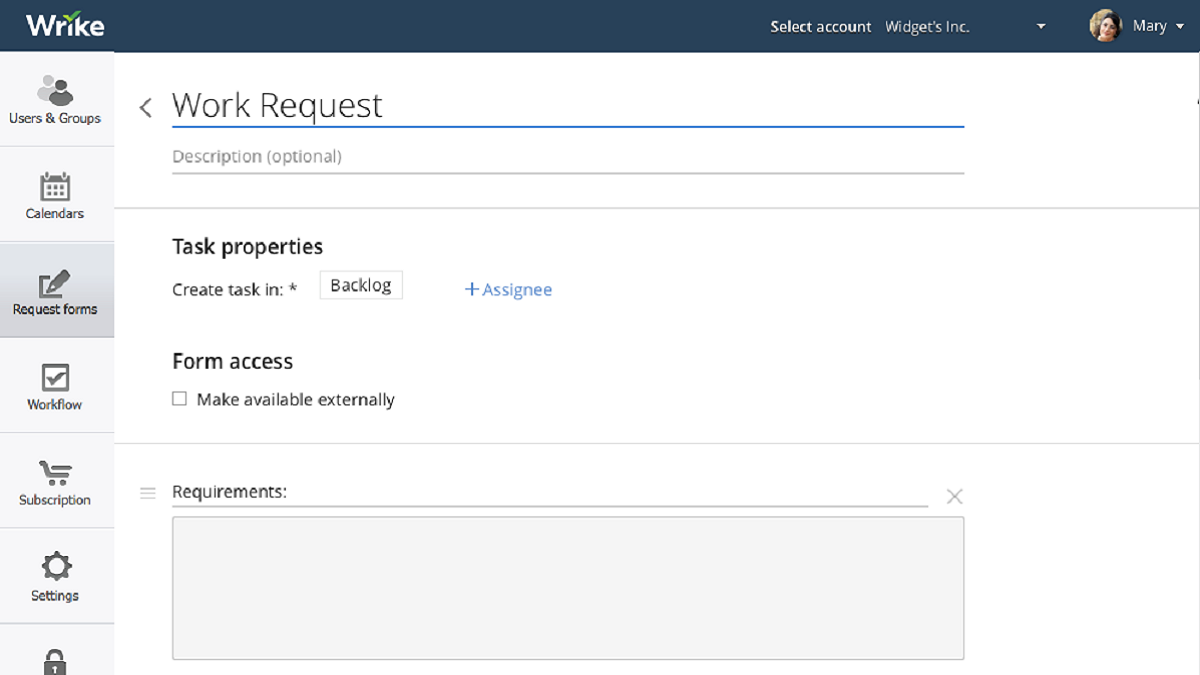
Task: Select Request forms sidebar icon
Action: click(55, 284)
